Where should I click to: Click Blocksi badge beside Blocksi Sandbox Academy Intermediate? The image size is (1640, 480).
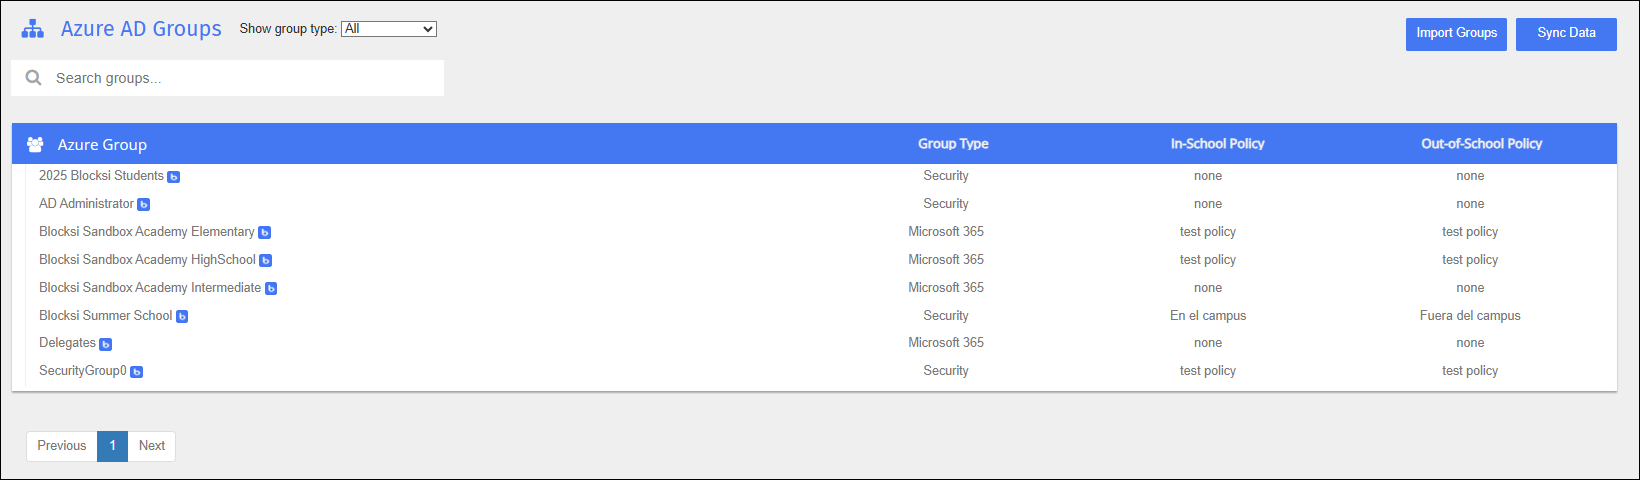click(271, 289)
